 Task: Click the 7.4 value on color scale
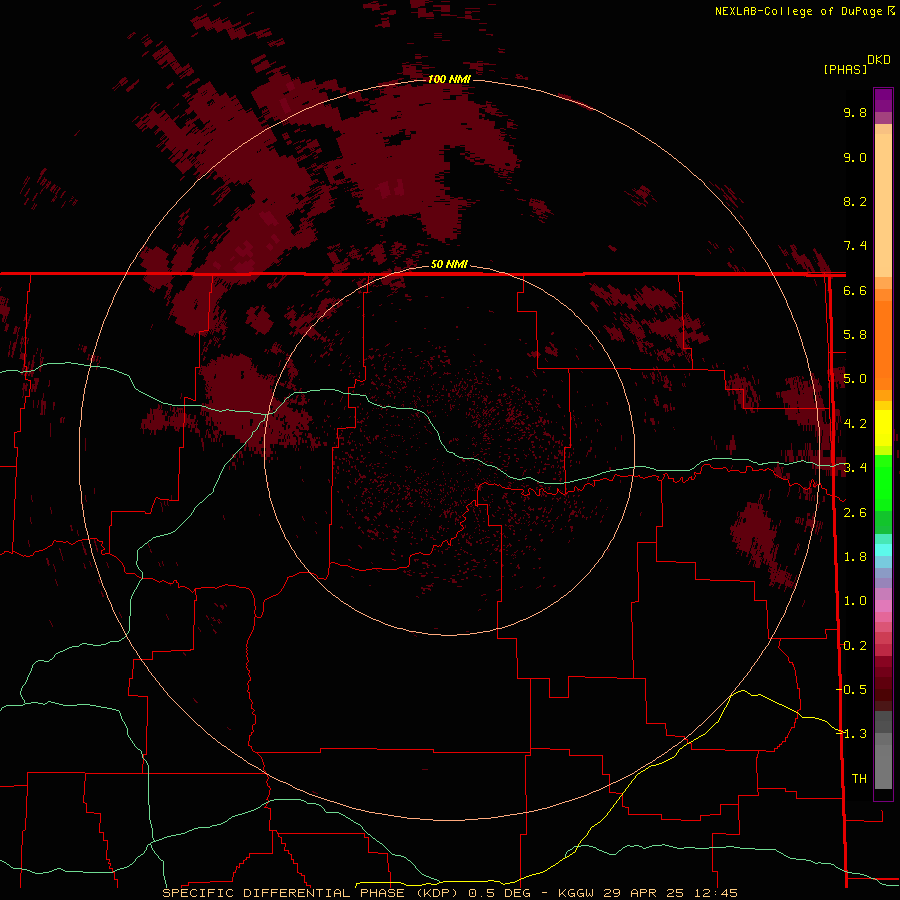click(x=855, y=246)
